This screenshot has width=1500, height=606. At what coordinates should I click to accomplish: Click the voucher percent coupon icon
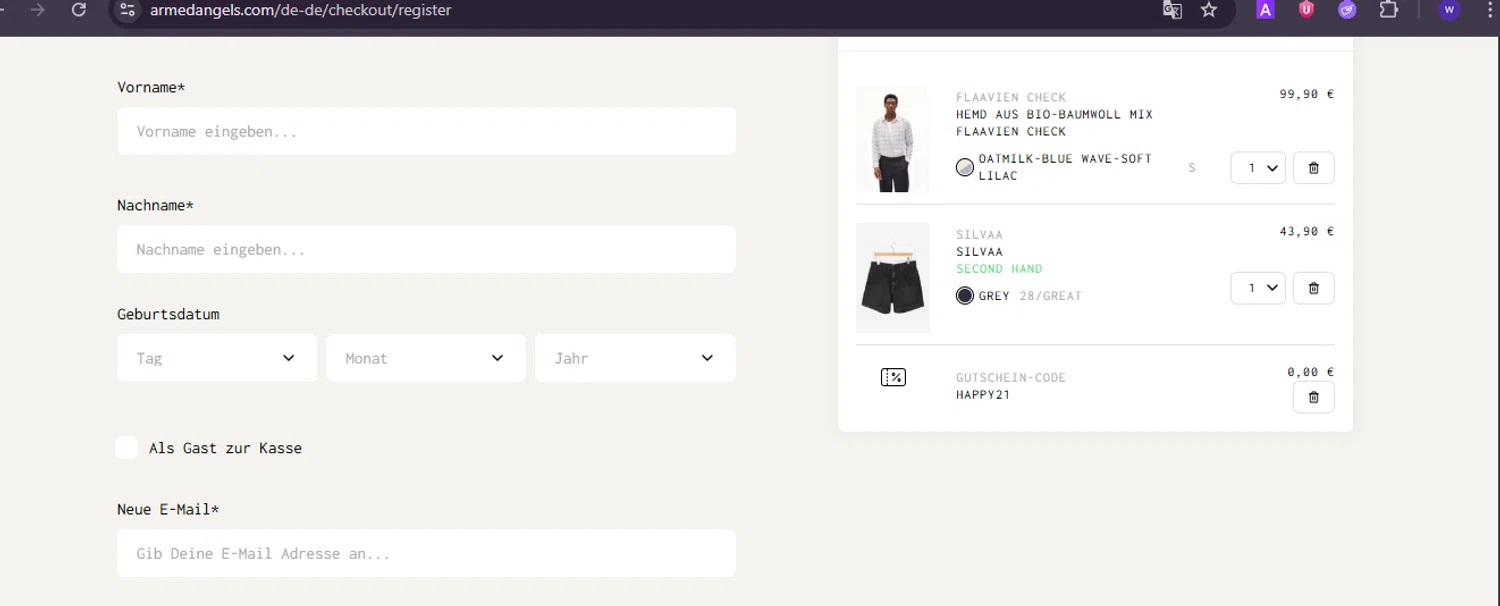tap(893, 377)
